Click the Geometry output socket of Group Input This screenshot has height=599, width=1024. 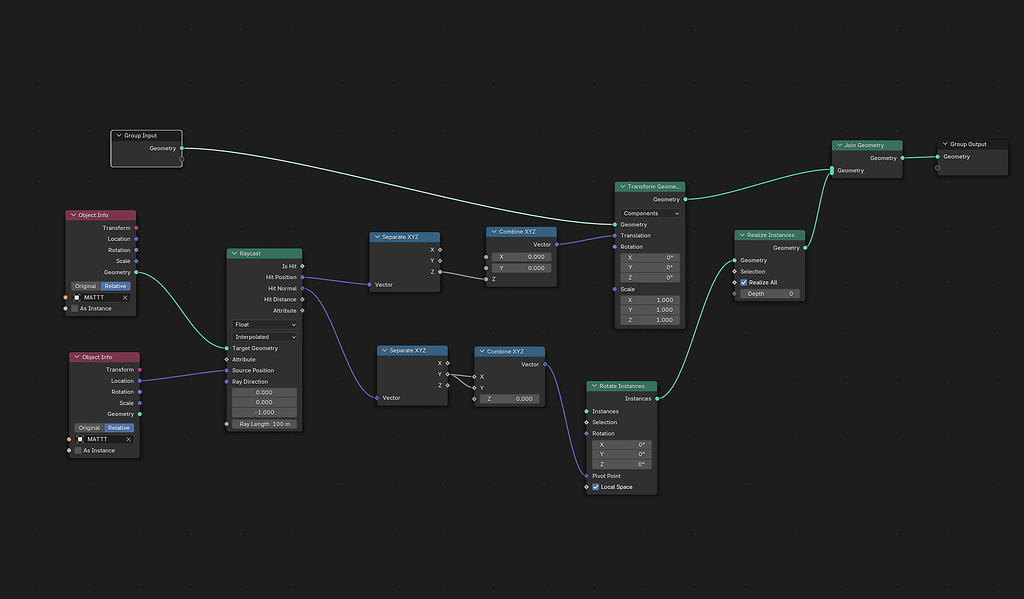pyautogui.click(x=182, y=148)
